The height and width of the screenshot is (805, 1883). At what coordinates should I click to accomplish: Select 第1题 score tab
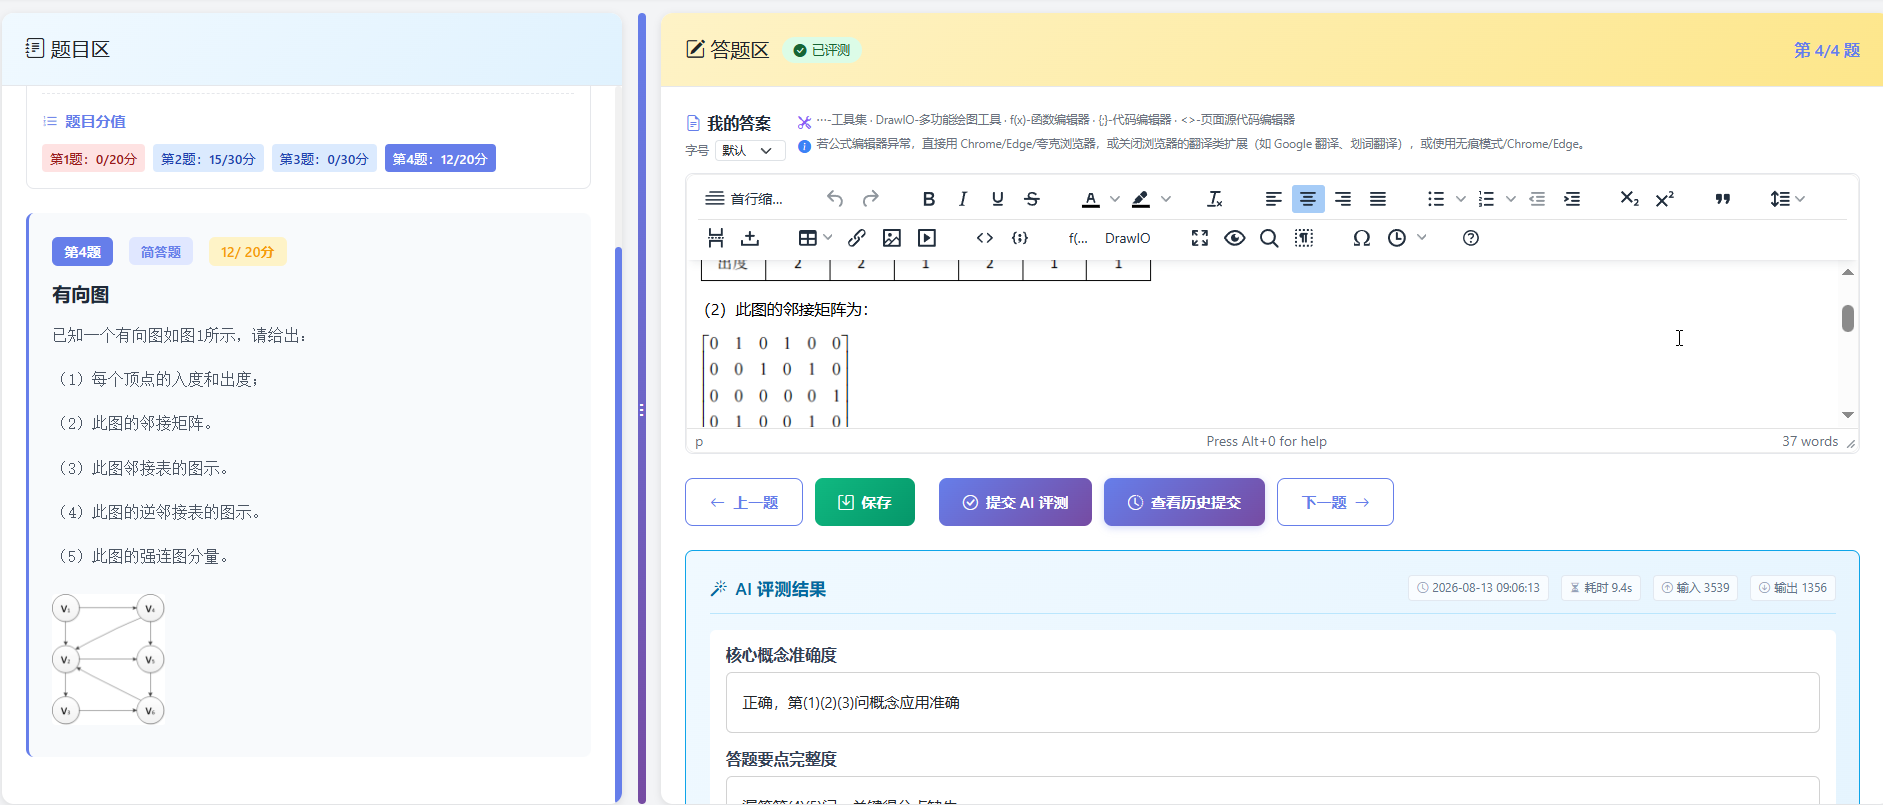pos(93,159)
